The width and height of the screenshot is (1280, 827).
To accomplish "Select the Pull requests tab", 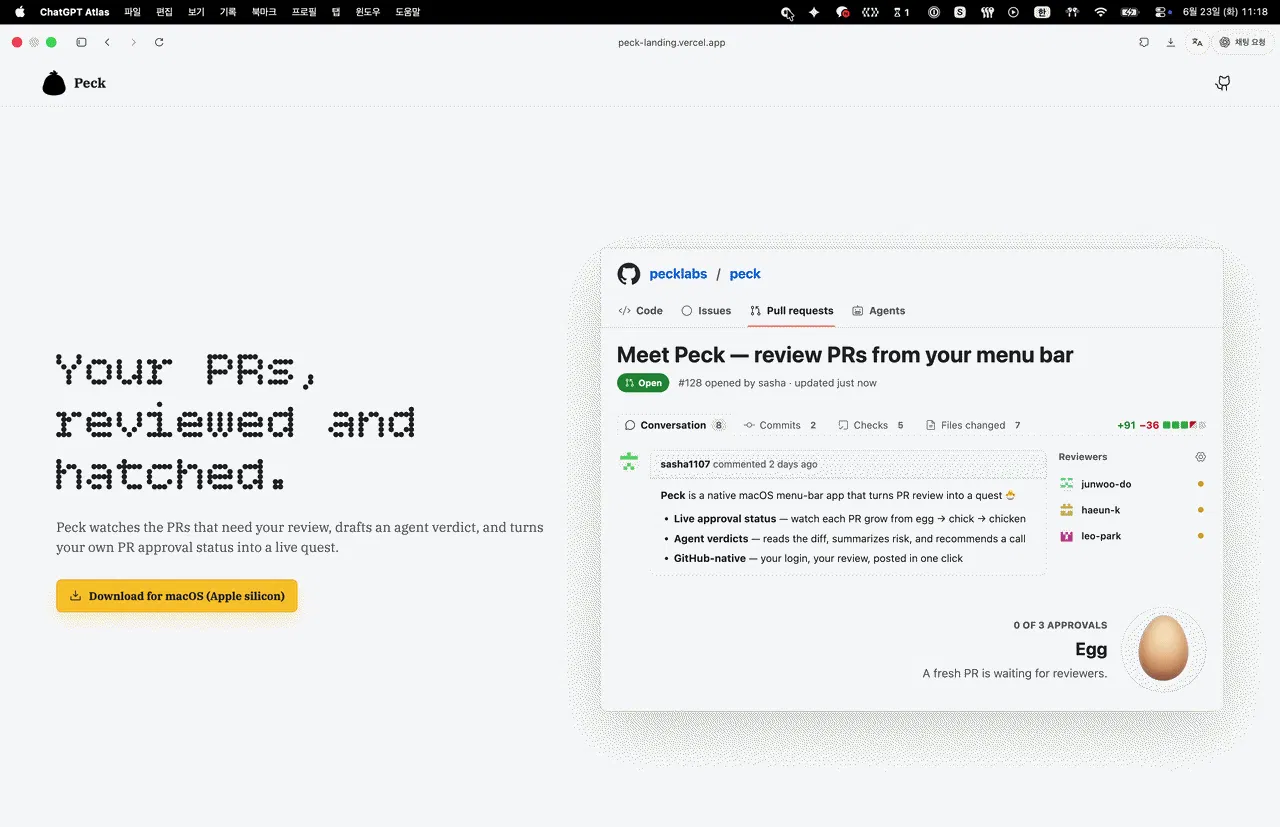I will click(791, 311).
